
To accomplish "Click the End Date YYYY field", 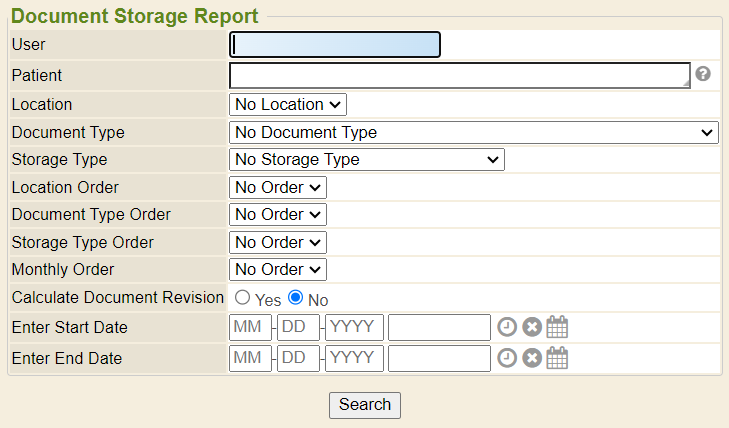I will 354,358.
